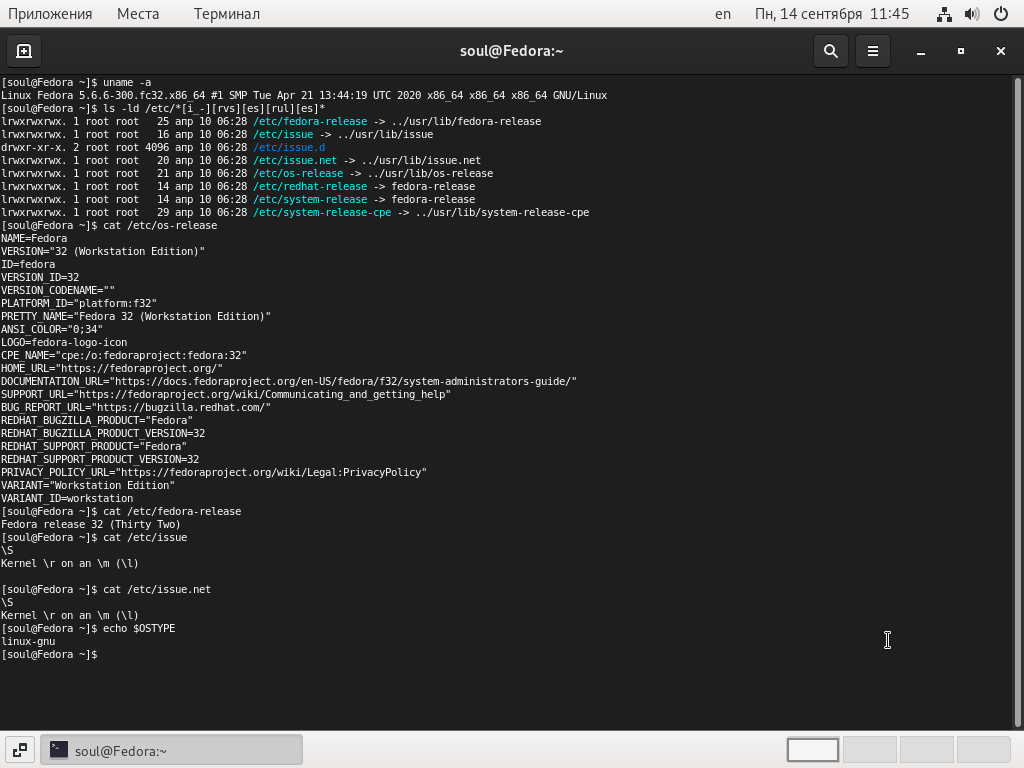Image resolution: width=1024 pixels, height=768 pixels.
Task: Click the PRETTY_NAME line
Action: click(136, 317)
